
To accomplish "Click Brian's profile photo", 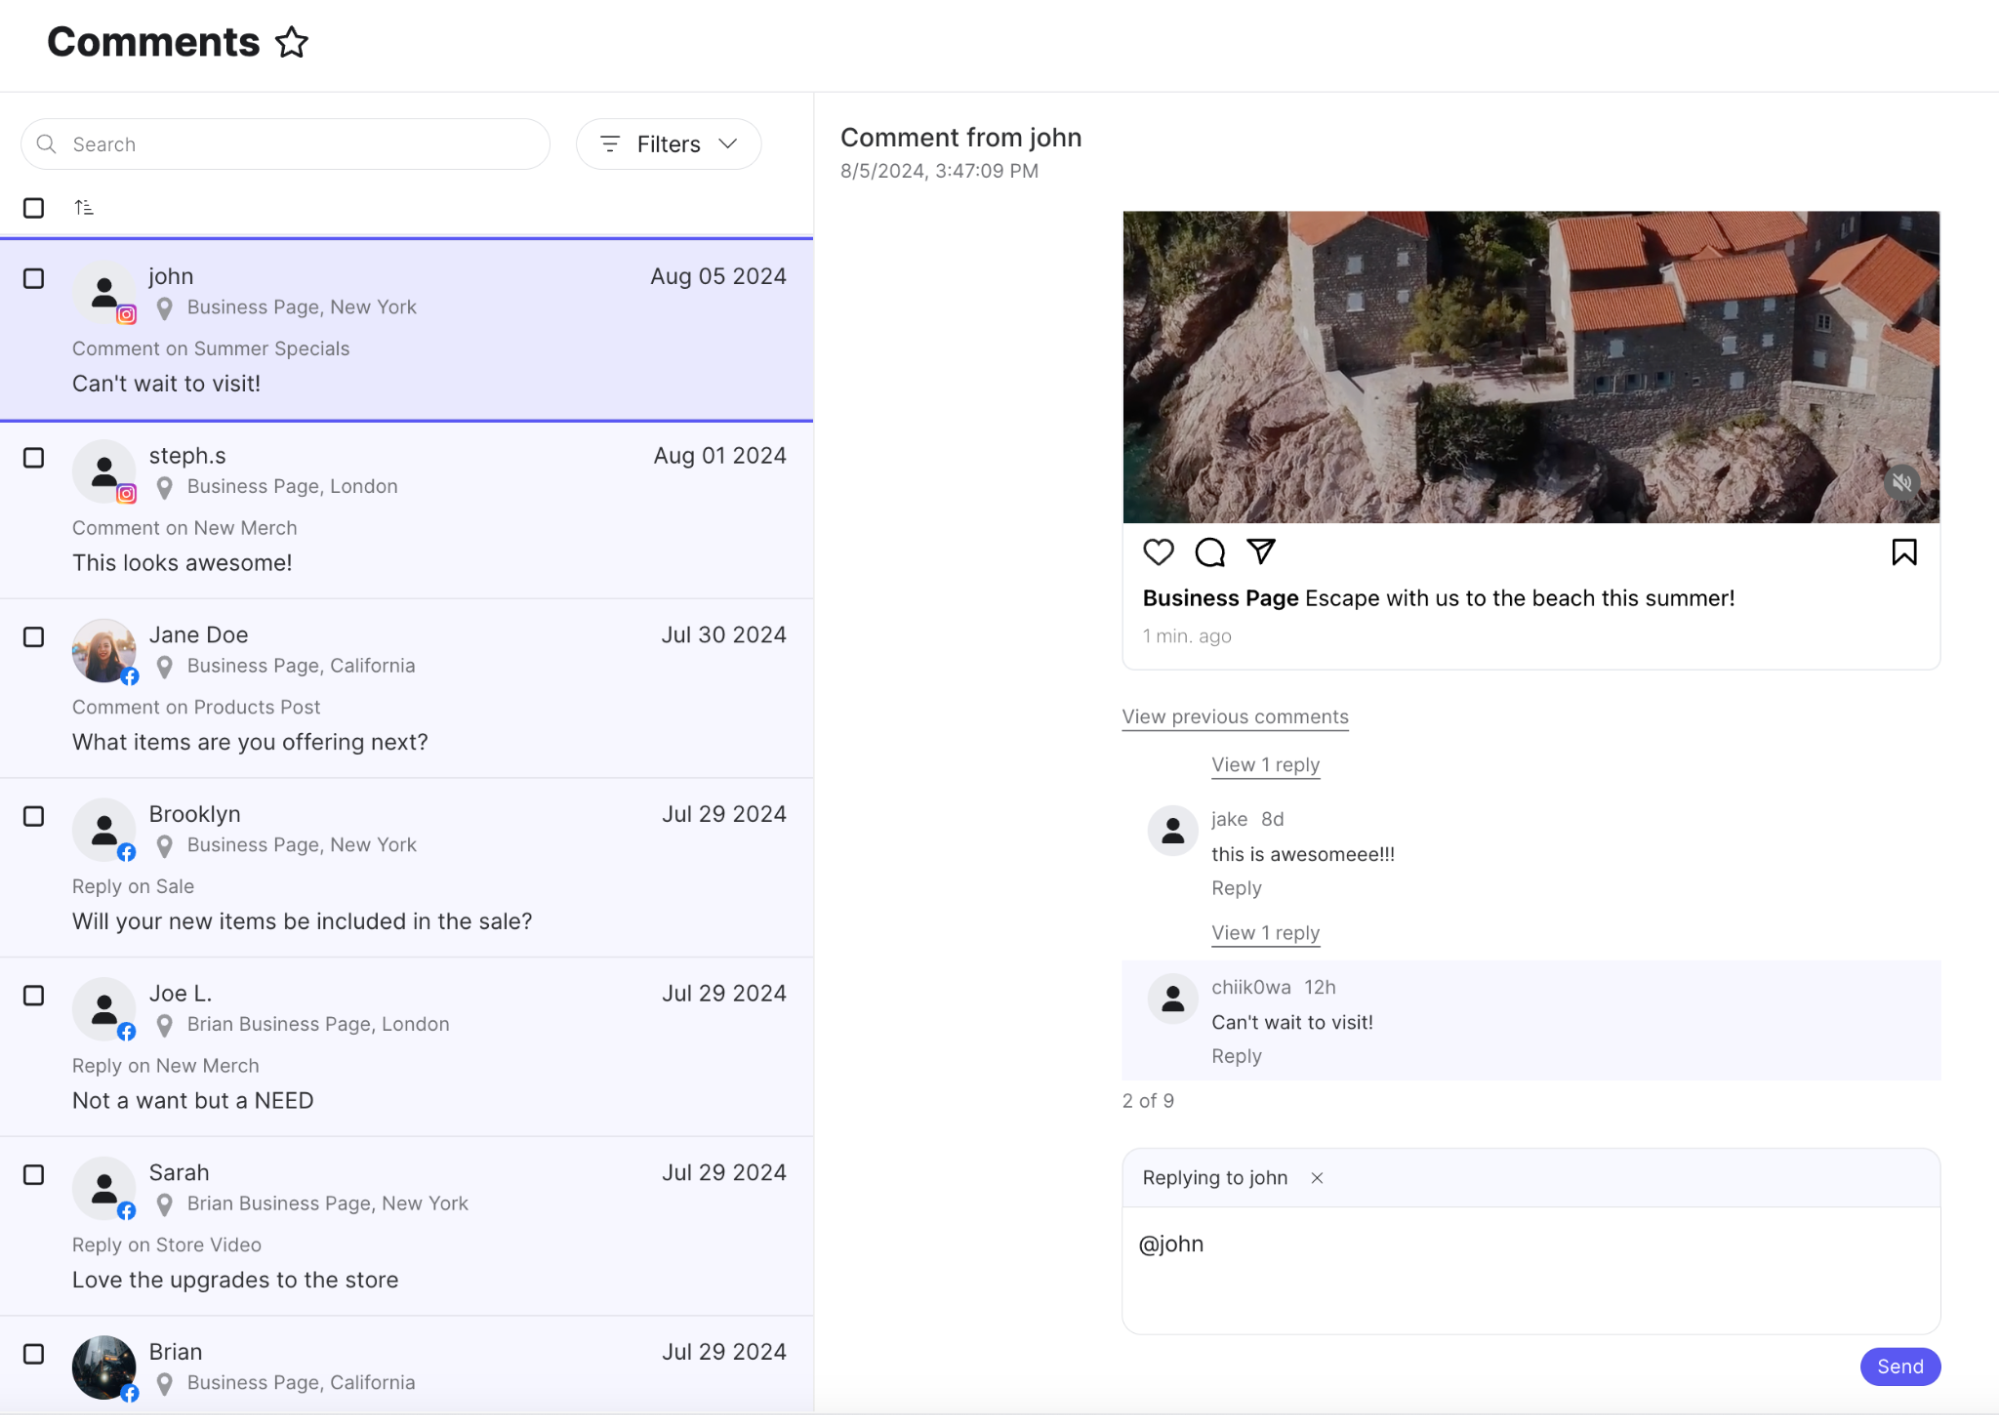I will 104,1366.
